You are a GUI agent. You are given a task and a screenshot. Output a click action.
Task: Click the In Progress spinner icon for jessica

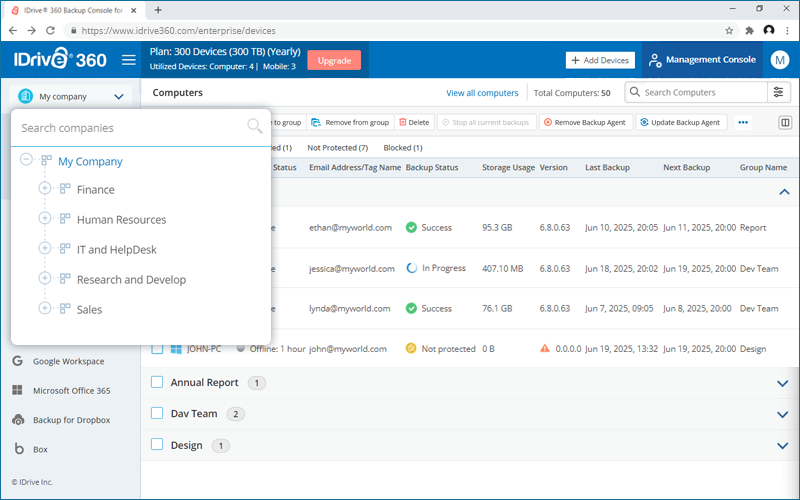(411, 268)
